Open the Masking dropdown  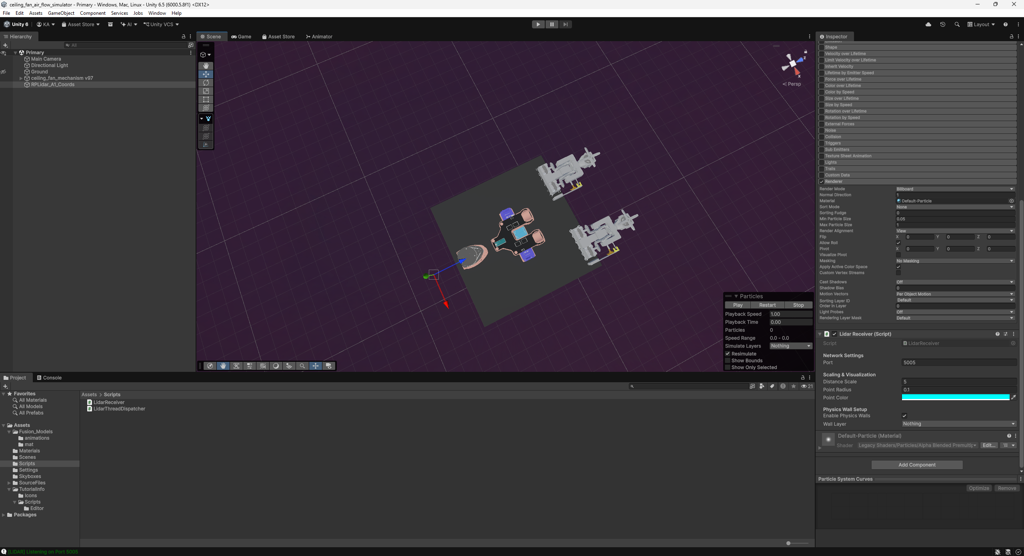[955, 261]
